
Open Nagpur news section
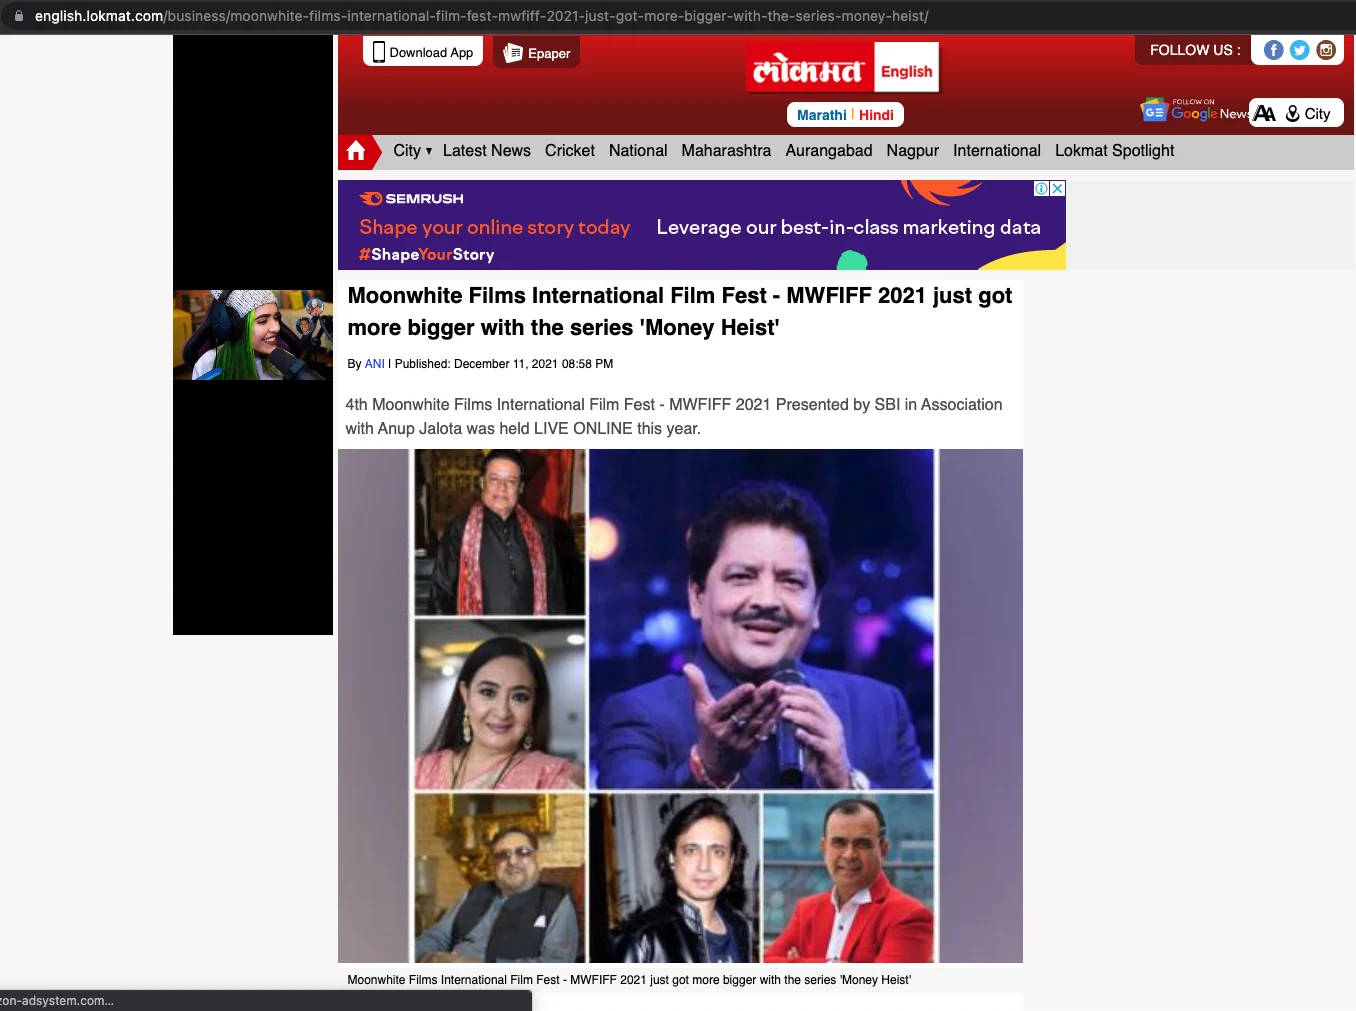pyautogui.click(x=913, y=151)
